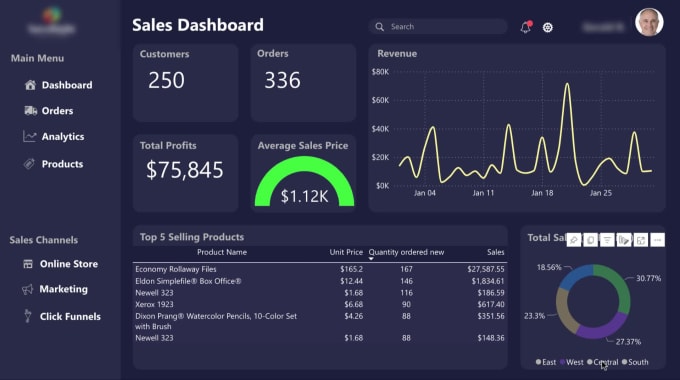Click the $165.2 unit price cell
Image resolution: width=680 pixels, height=380 pixels.
[352, 269]
